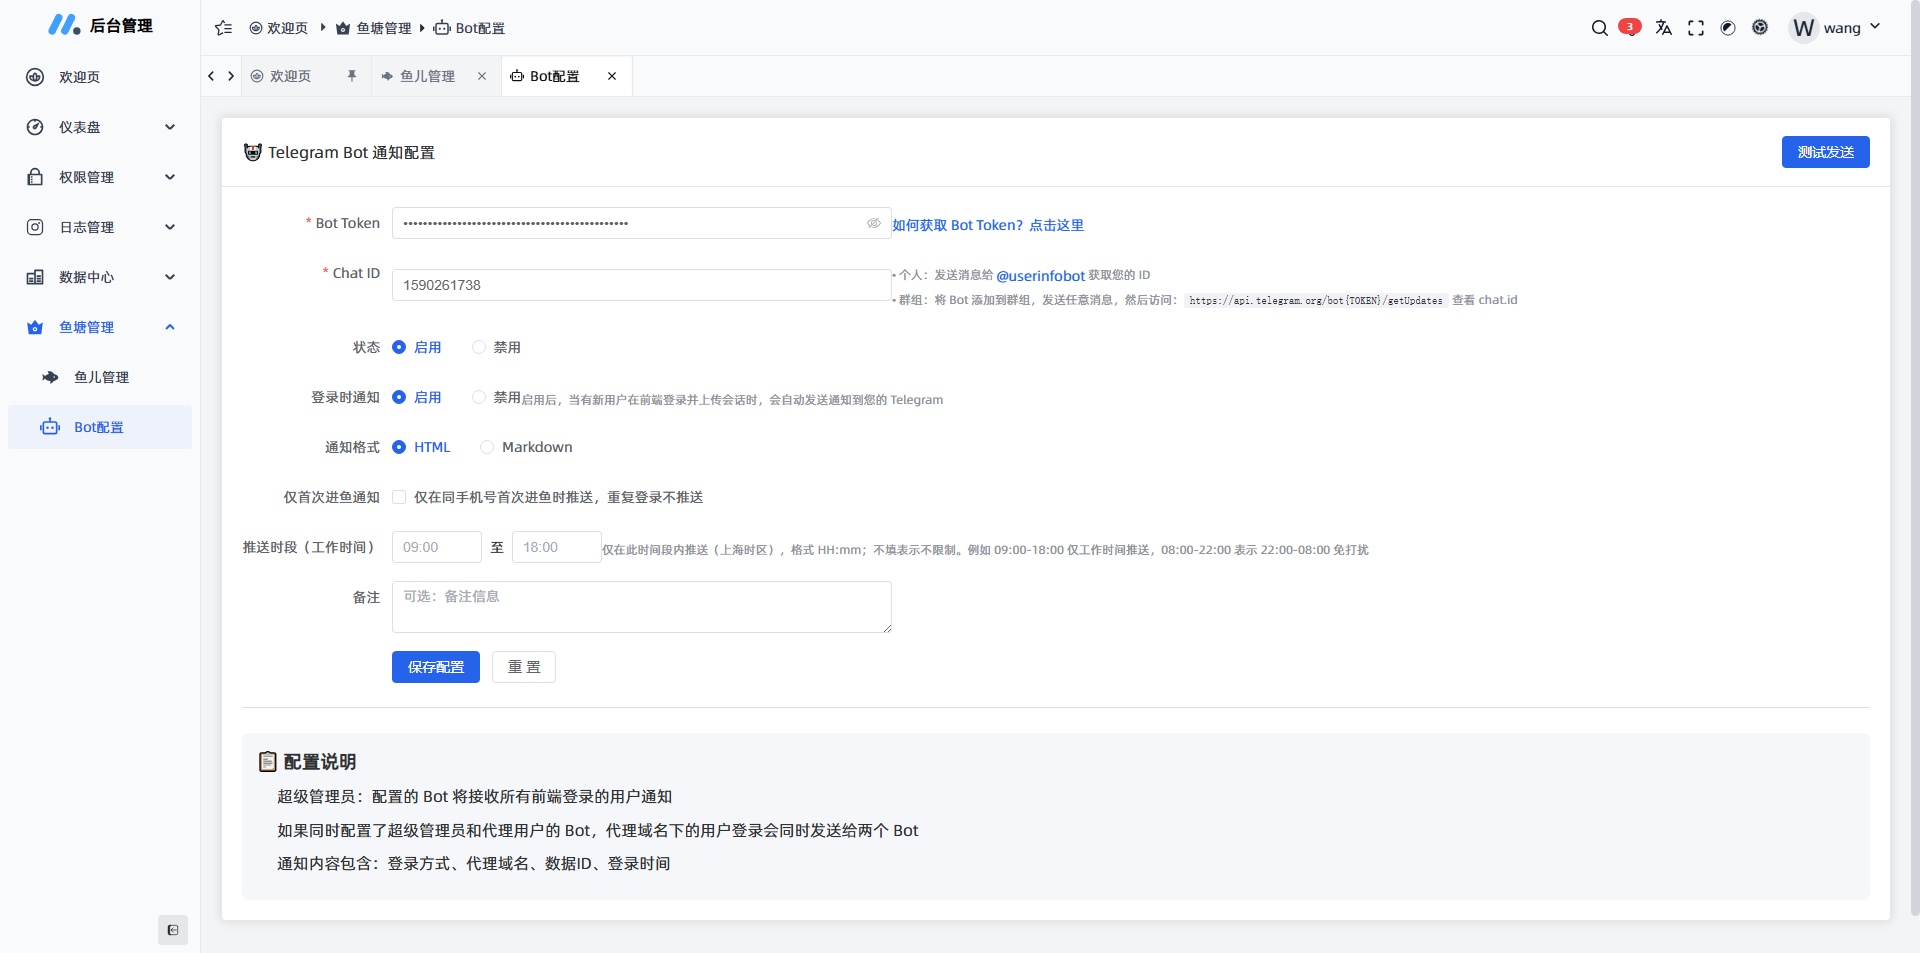Click the search magnifier icon
The width and height of the screenshot is (1920, 953).
(1599, 28)
